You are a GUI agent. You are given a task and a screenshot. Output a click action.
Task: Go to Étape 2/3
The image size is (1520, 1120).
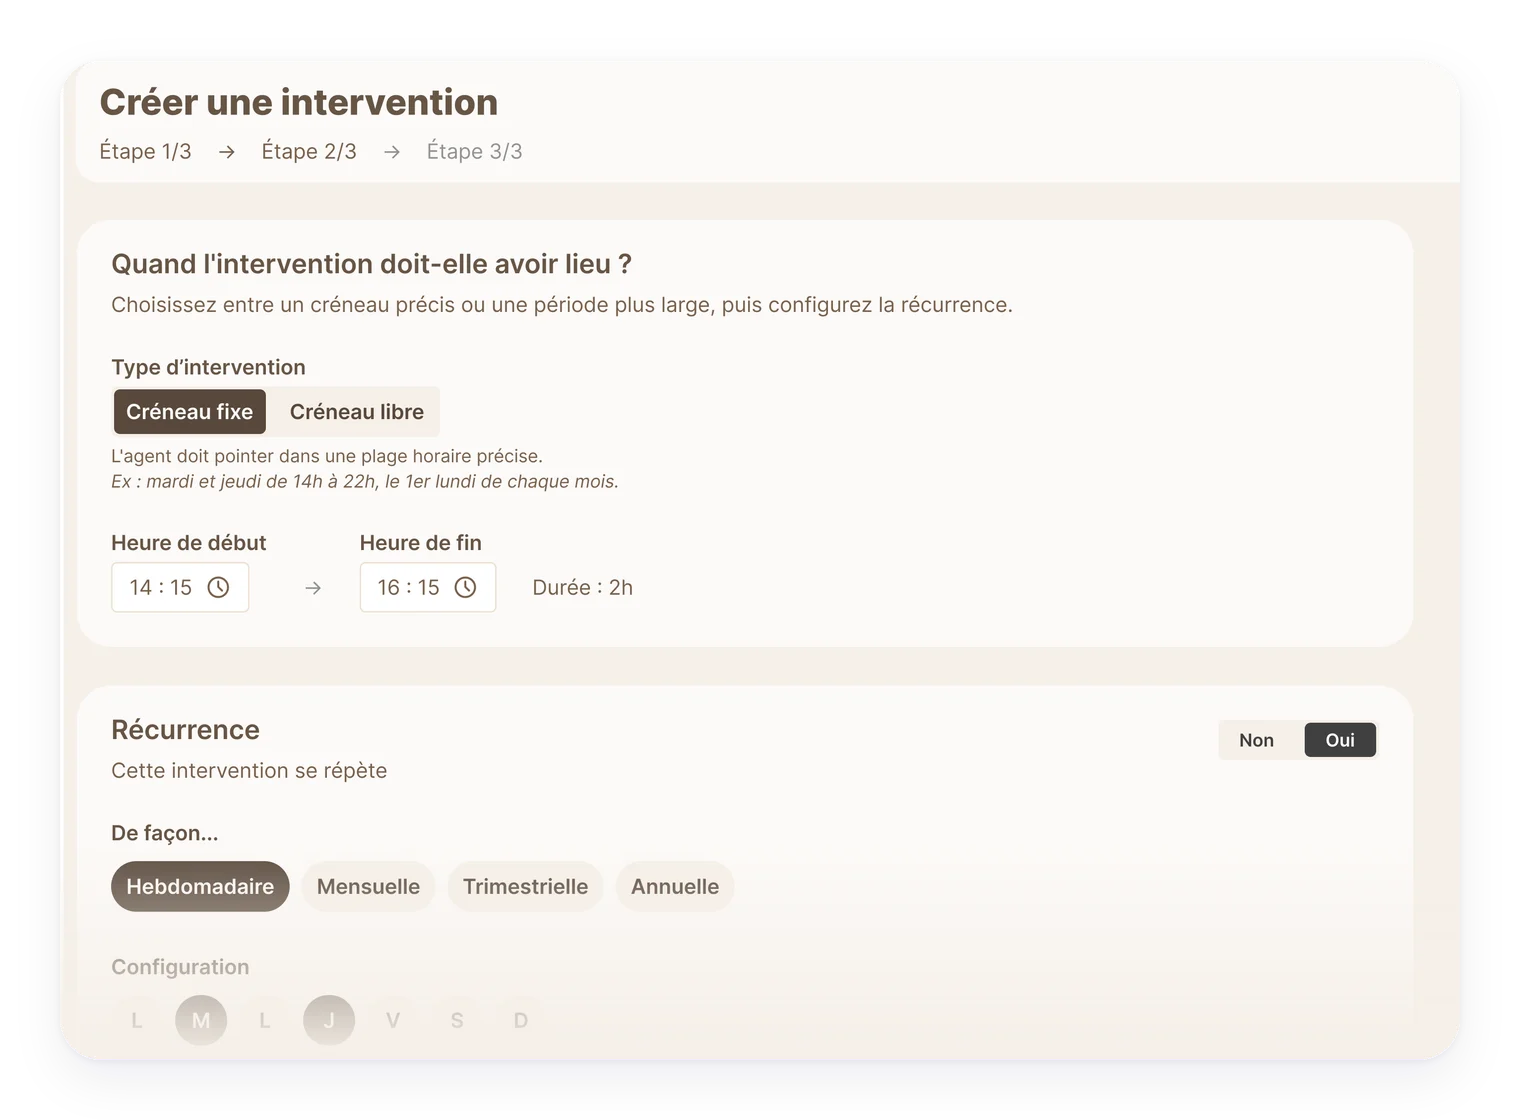pos(309,151)
